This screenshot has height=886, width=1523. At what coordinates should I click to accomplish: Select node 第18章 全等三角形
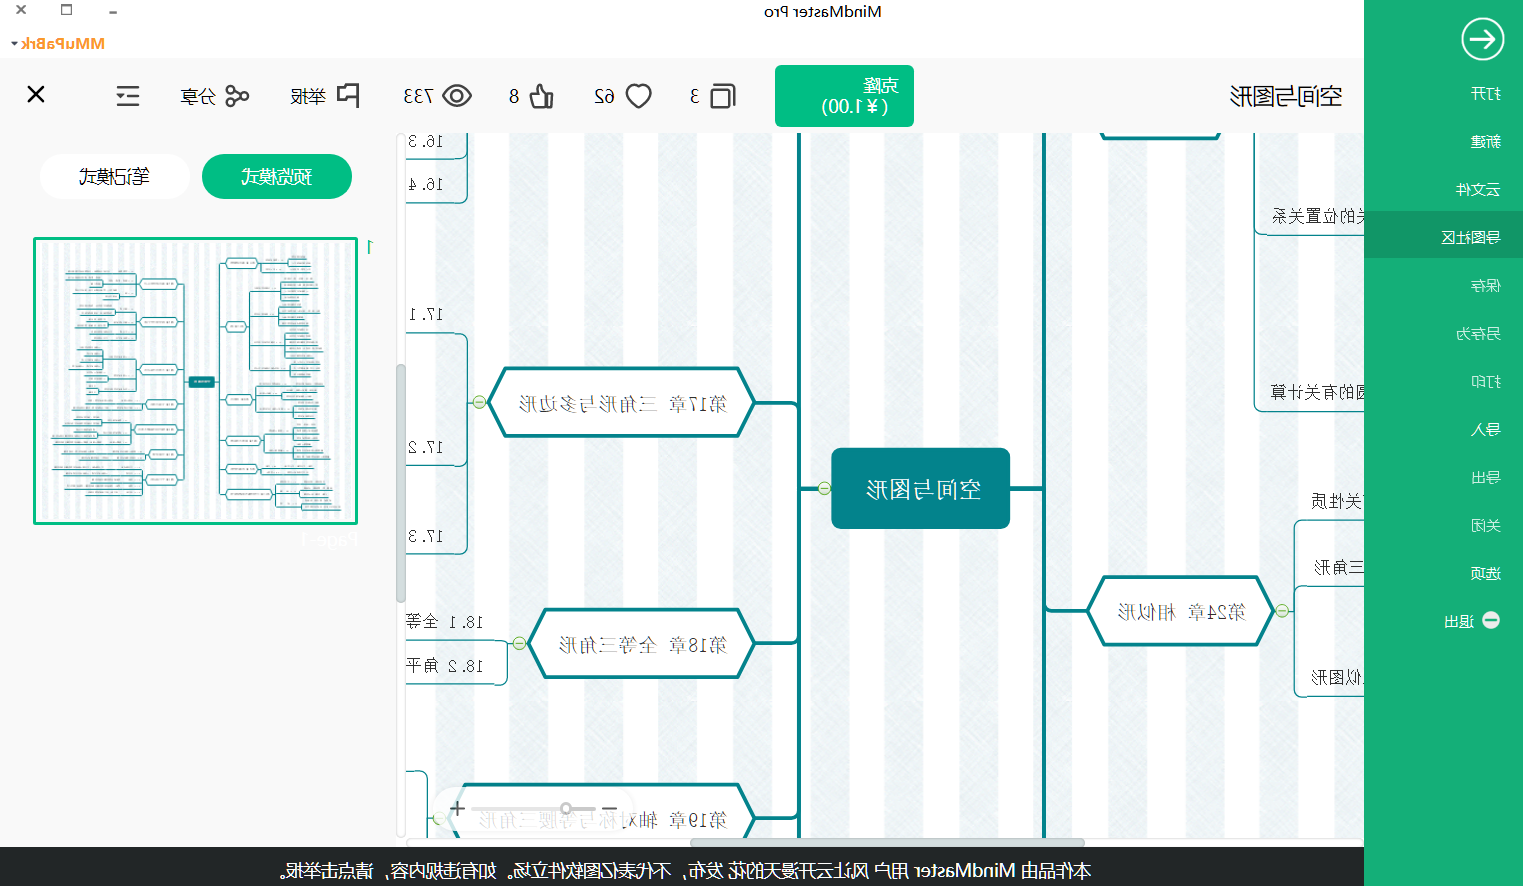(642, 643)
